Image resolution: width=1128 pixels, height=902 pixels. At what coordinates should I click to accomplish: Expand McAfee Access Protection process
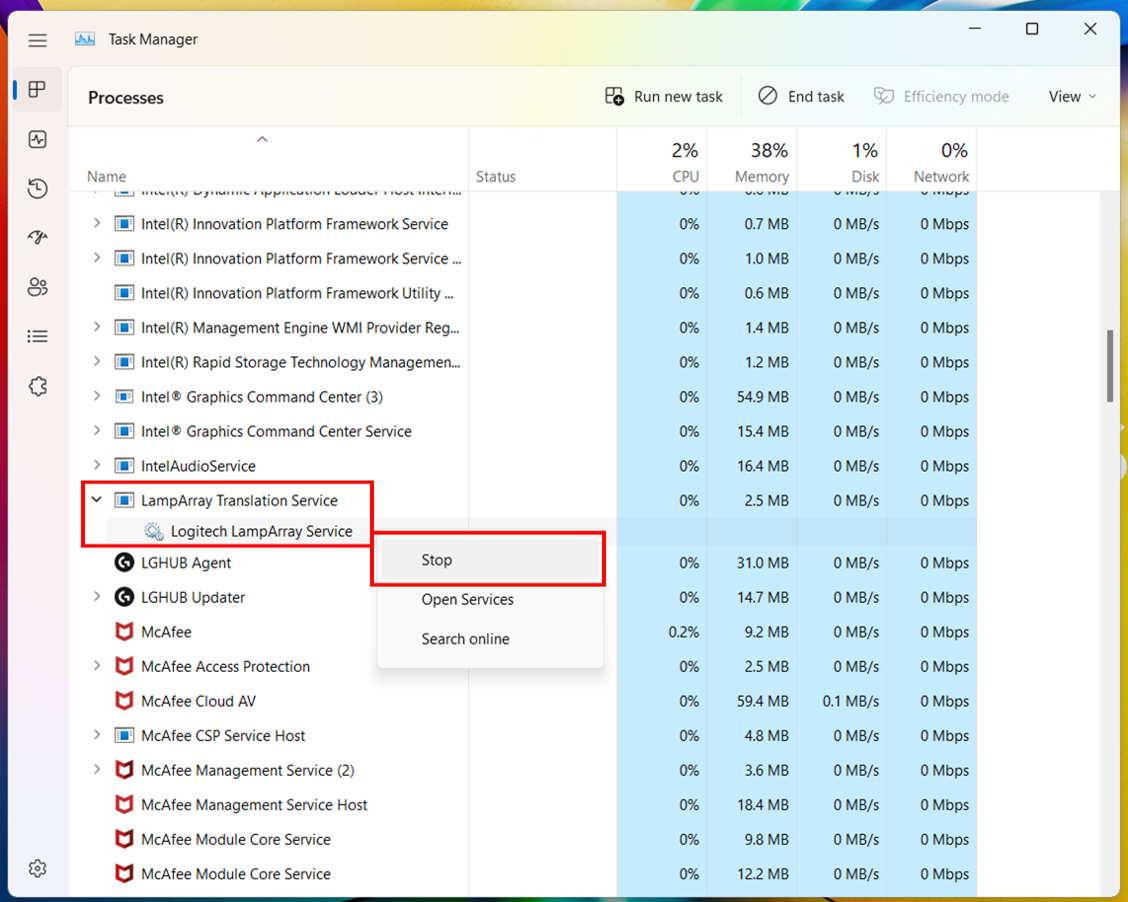(96, 666)
